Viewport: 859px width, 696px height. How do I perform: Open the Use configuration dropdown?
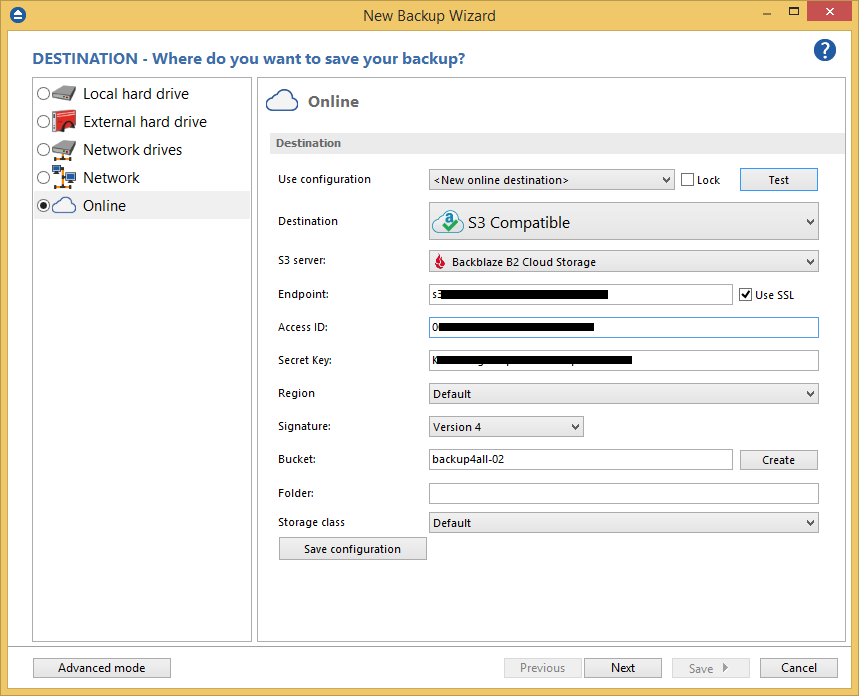pyautogui.click(x=551, y=180)
